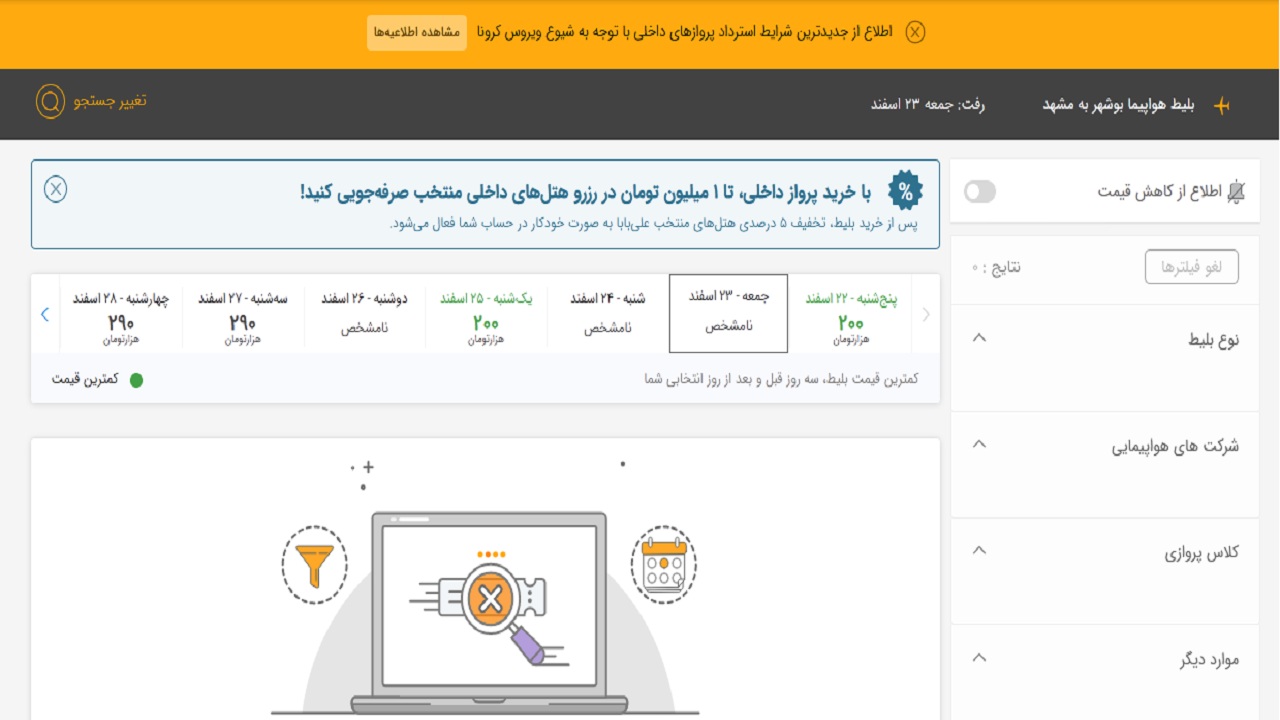Close the orange Corona notice banner
This screenshot has height=720, width=1280.
[915, 32]
